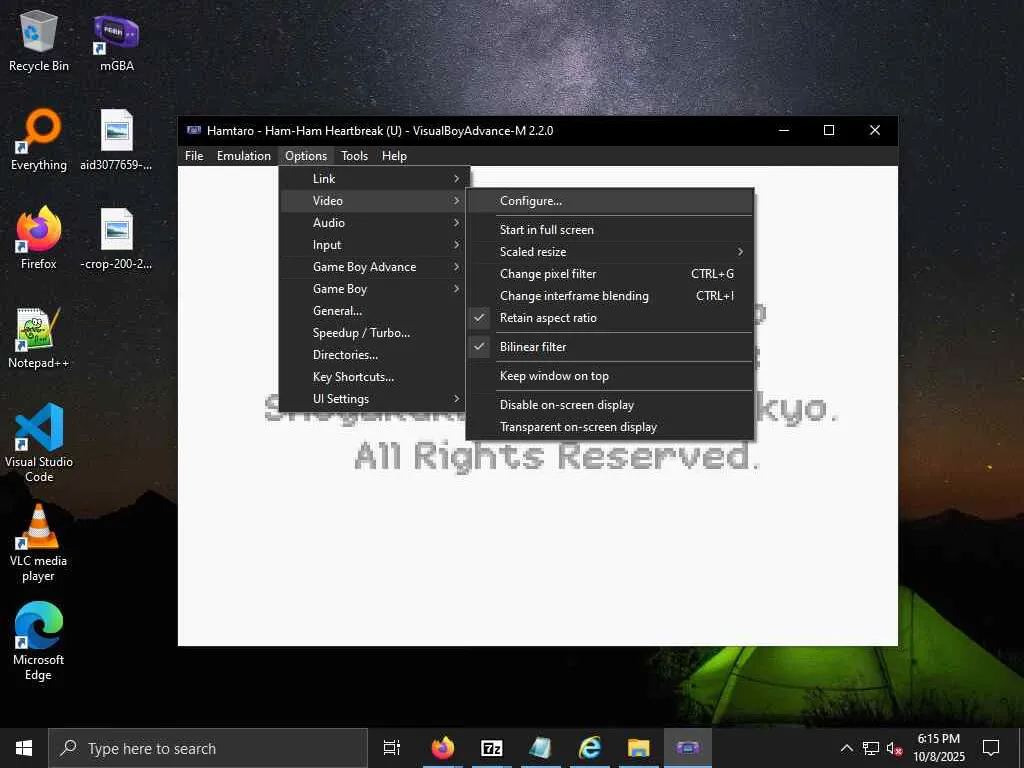Image resolution: width=1024 pixels, height=768 pixels.
Task: Open the Windows Start menu
Action: pos(24,748)
